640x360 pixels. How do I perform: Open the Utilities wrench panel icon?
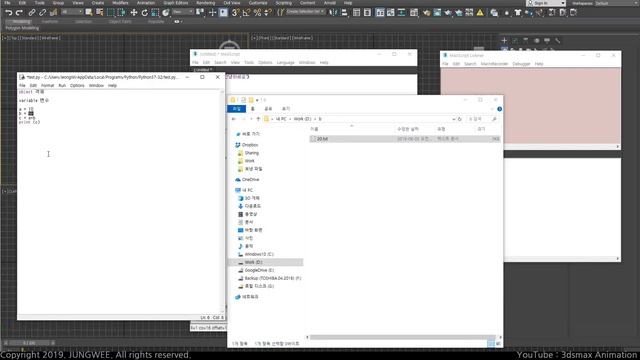point(558,40)
